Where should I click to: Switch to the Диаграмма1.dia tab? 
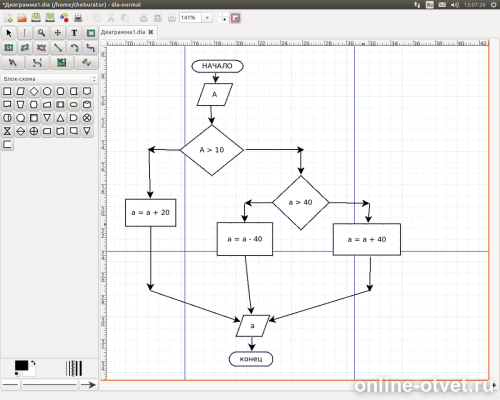pos(123,32)
